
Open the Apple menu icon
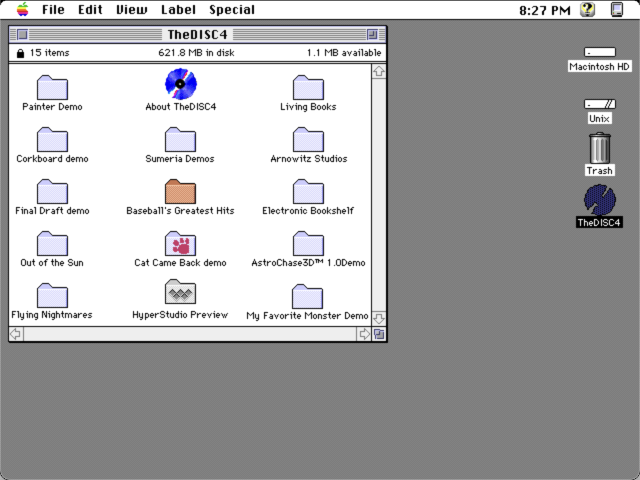(x=23, y=9)
